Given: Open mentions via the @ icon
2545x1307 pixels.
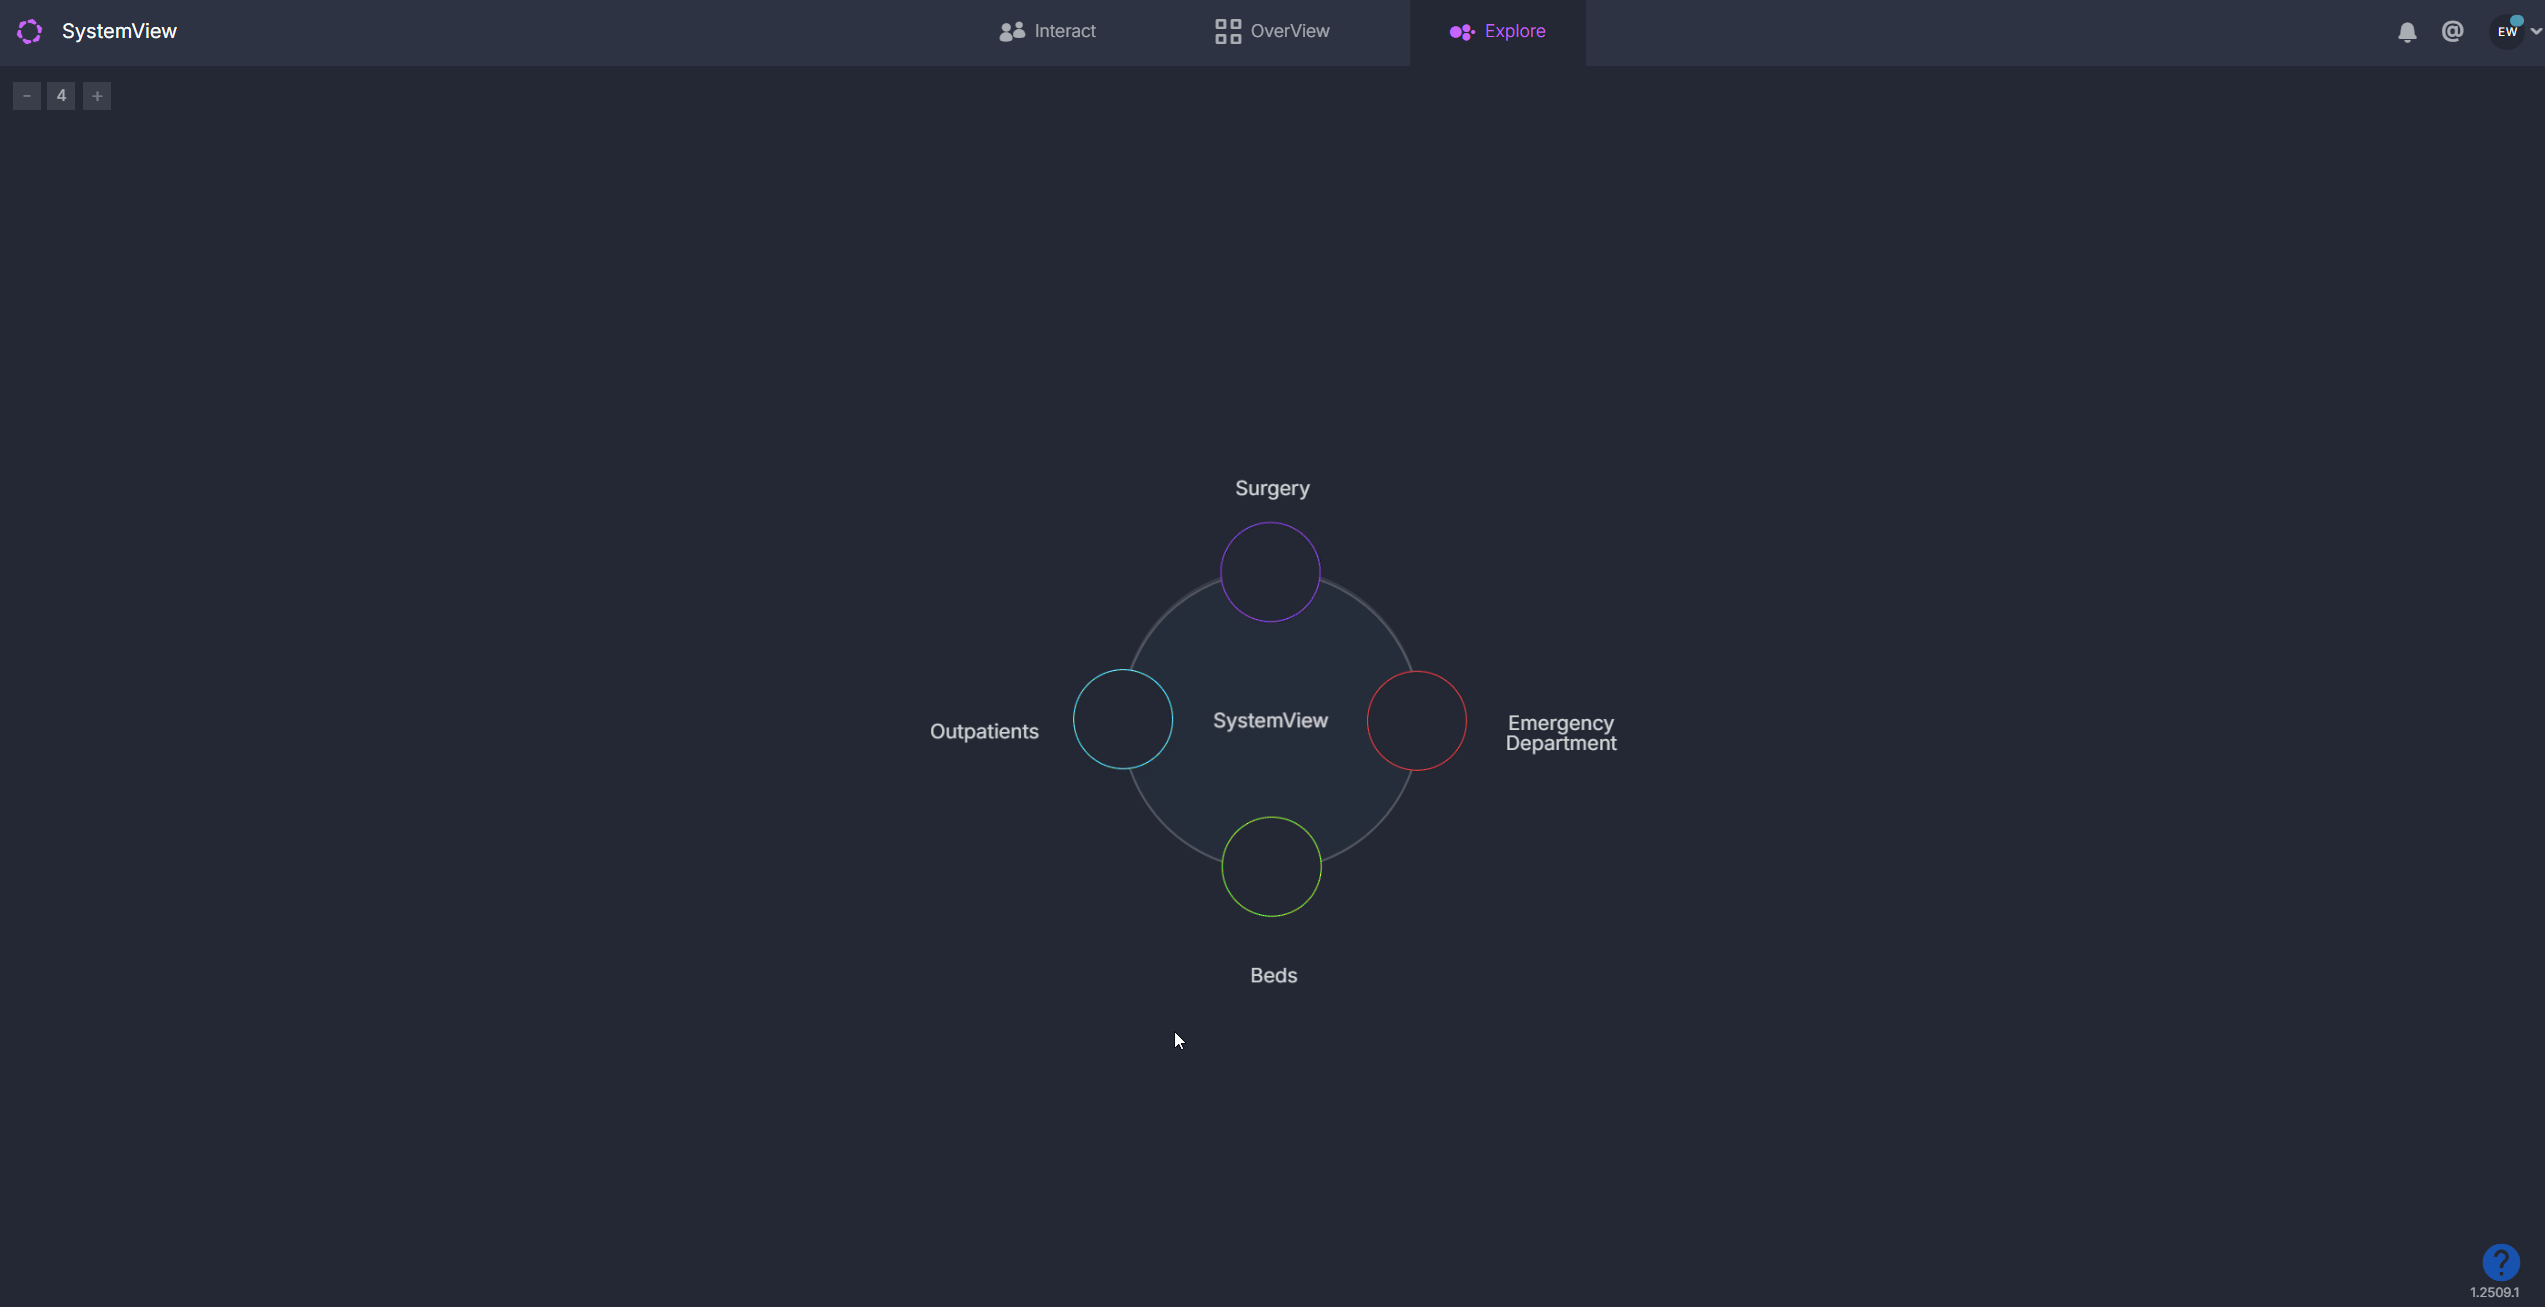Looking at the screenshot, I should 2452,32.
